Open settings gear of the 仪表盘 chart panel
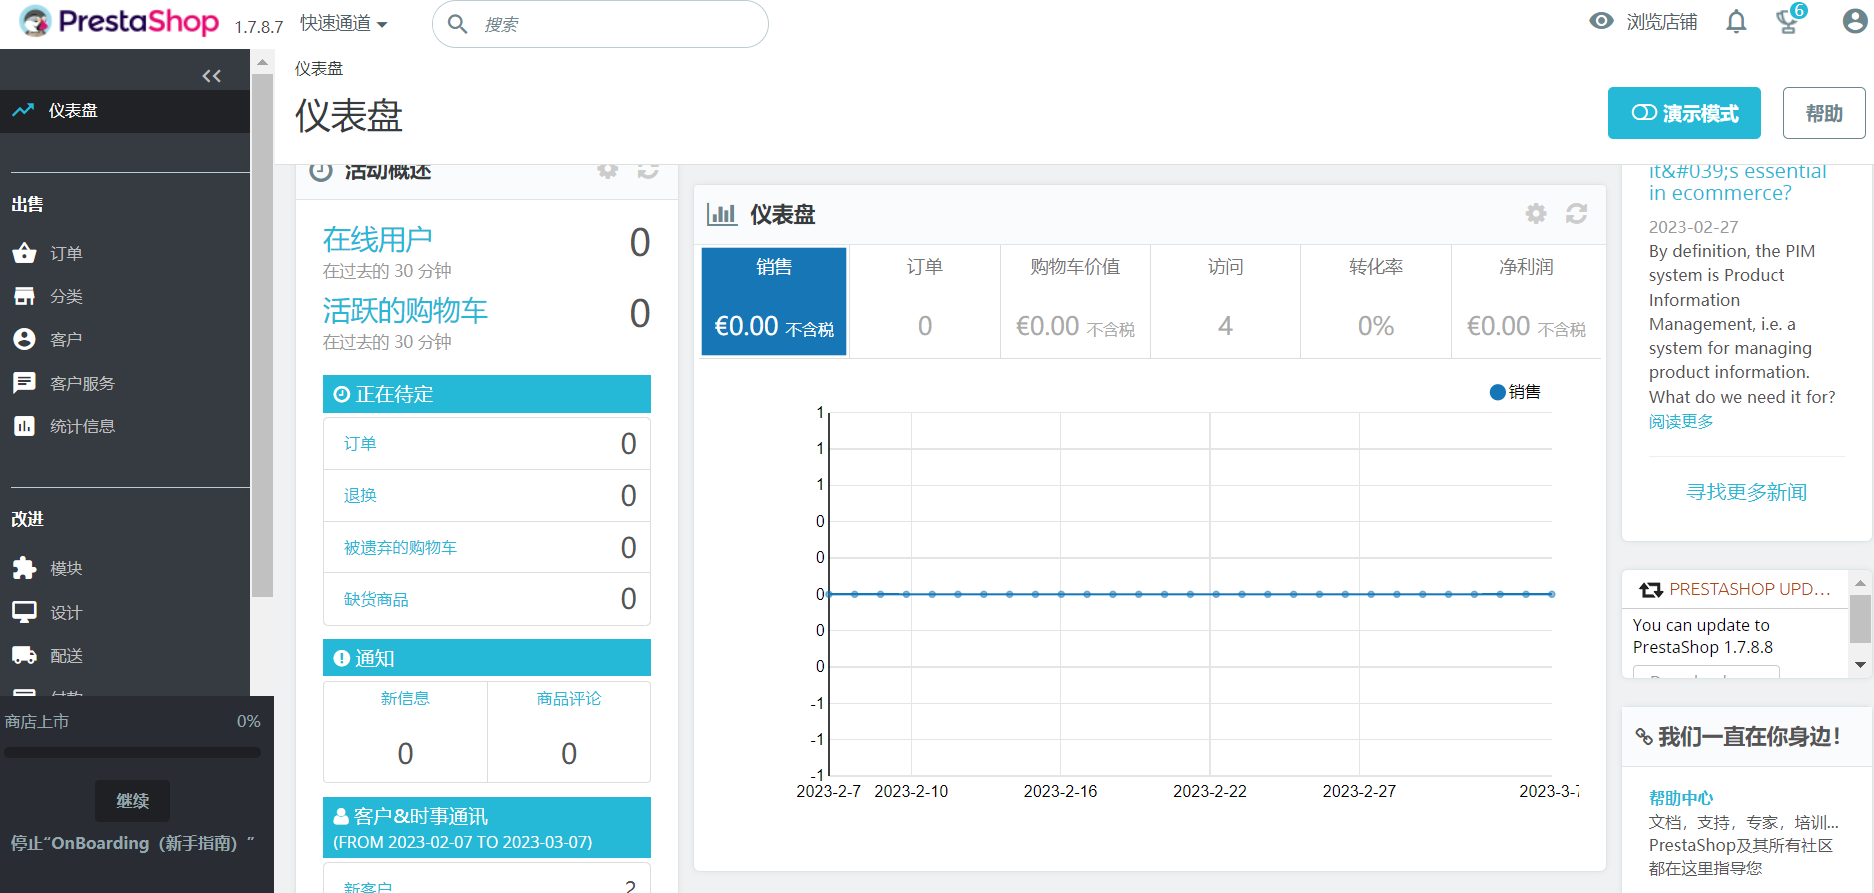1874x893 pixels. click(x=1536, y=213)
